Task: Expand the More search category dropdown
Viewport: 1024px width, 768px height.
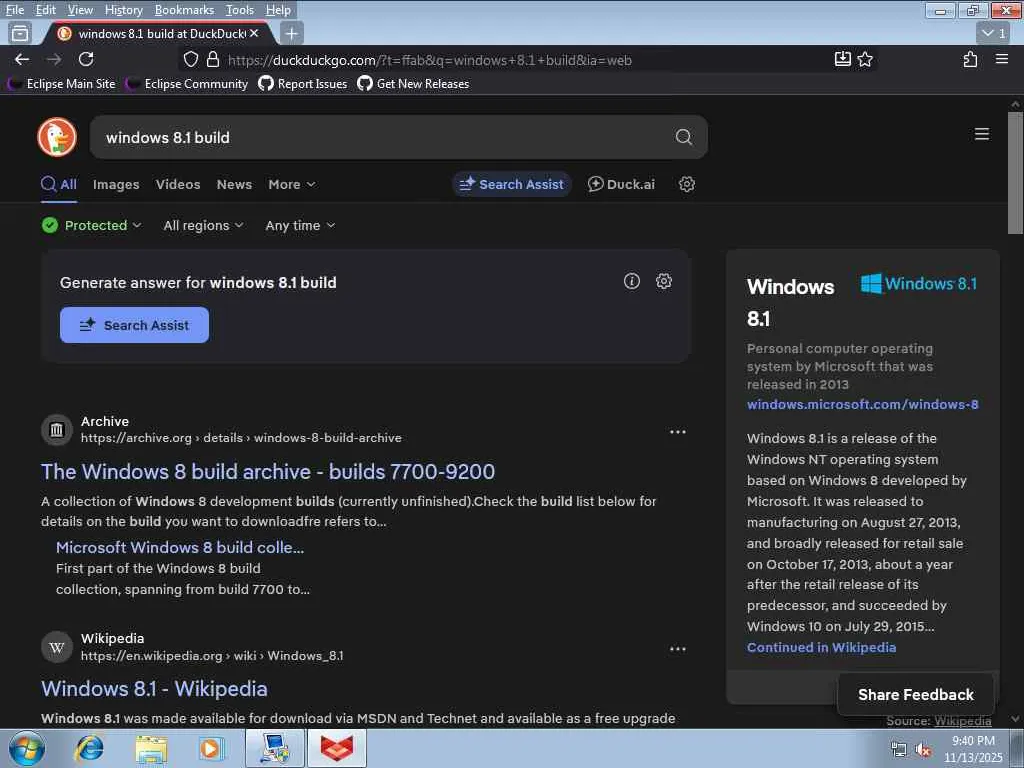Action: (x=291, y=185)
